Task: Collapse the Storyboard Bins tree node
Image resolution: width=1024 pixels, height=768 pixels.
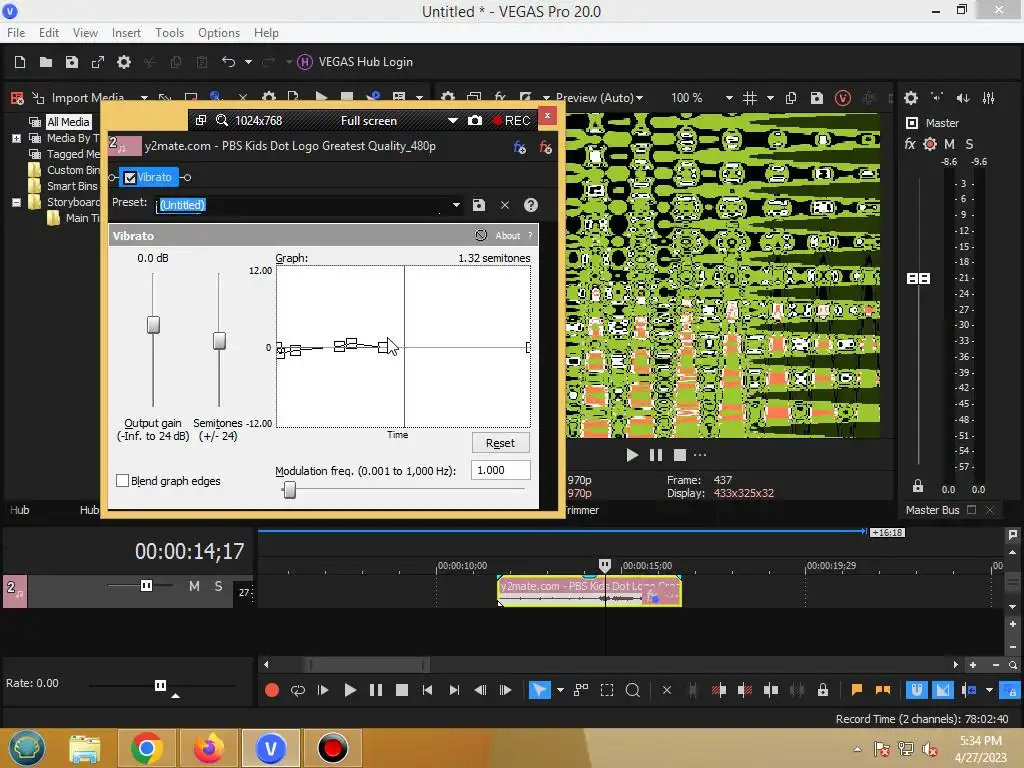Action: 16,202
